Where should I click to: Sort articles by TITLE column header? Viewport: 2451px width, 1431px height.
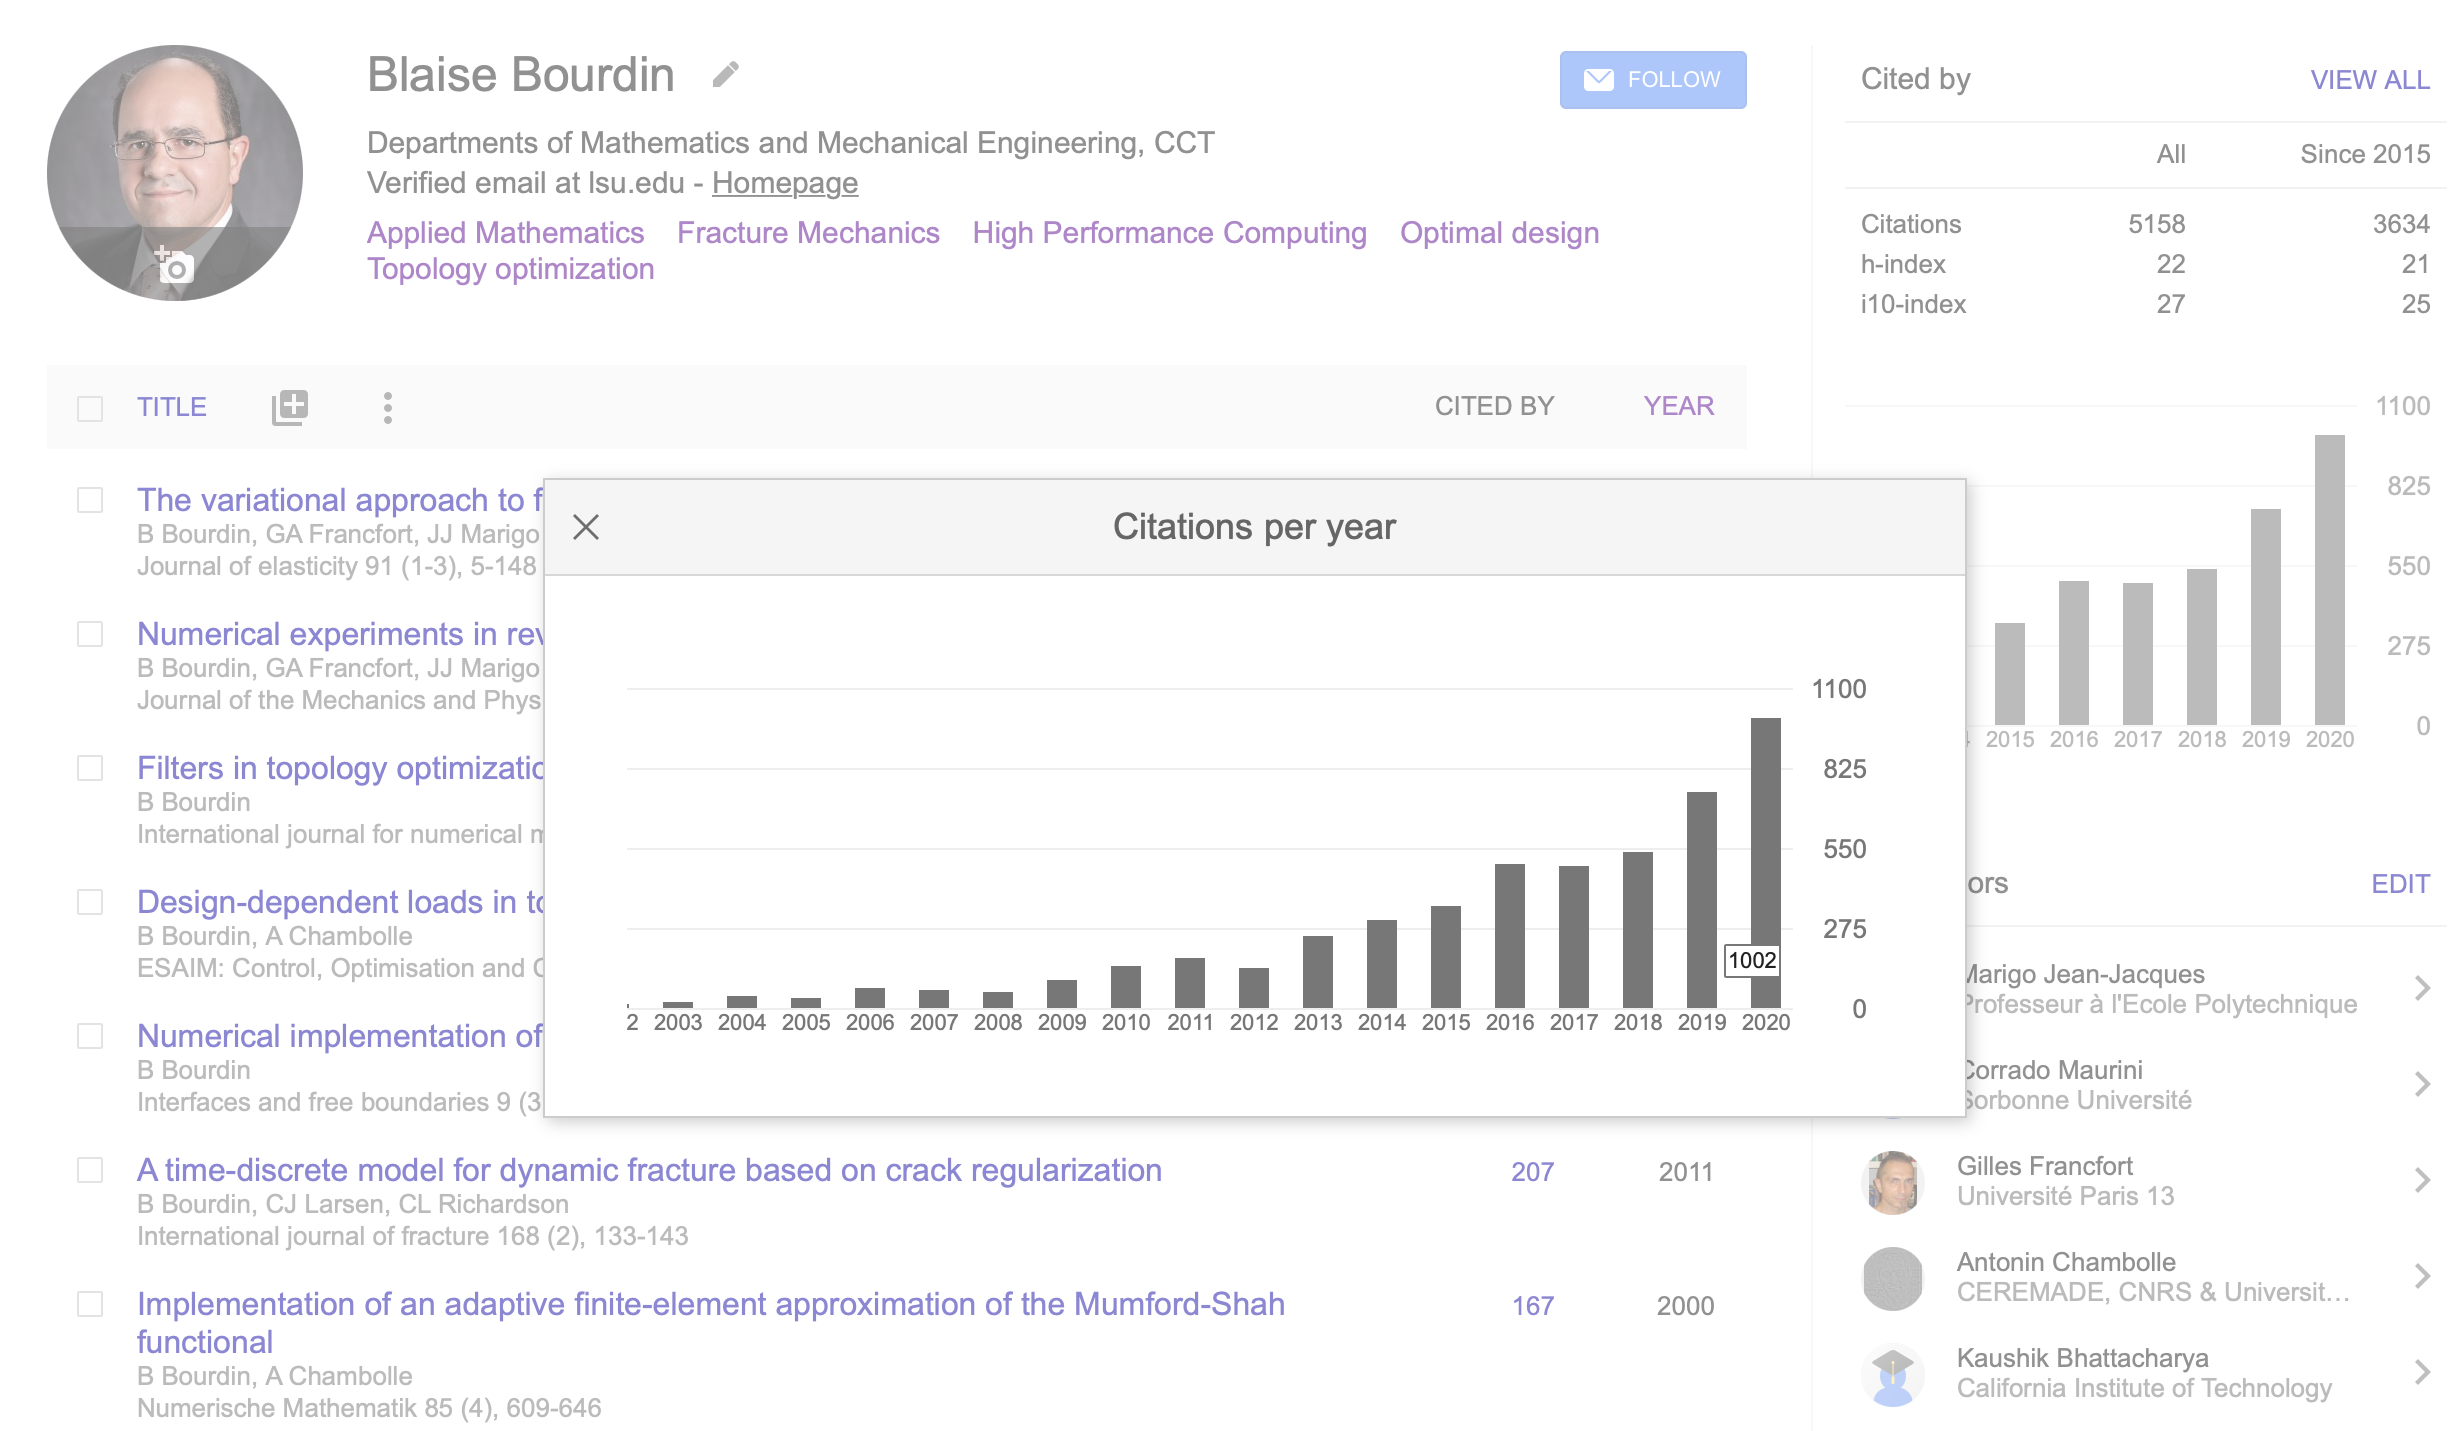click(171, 407)
